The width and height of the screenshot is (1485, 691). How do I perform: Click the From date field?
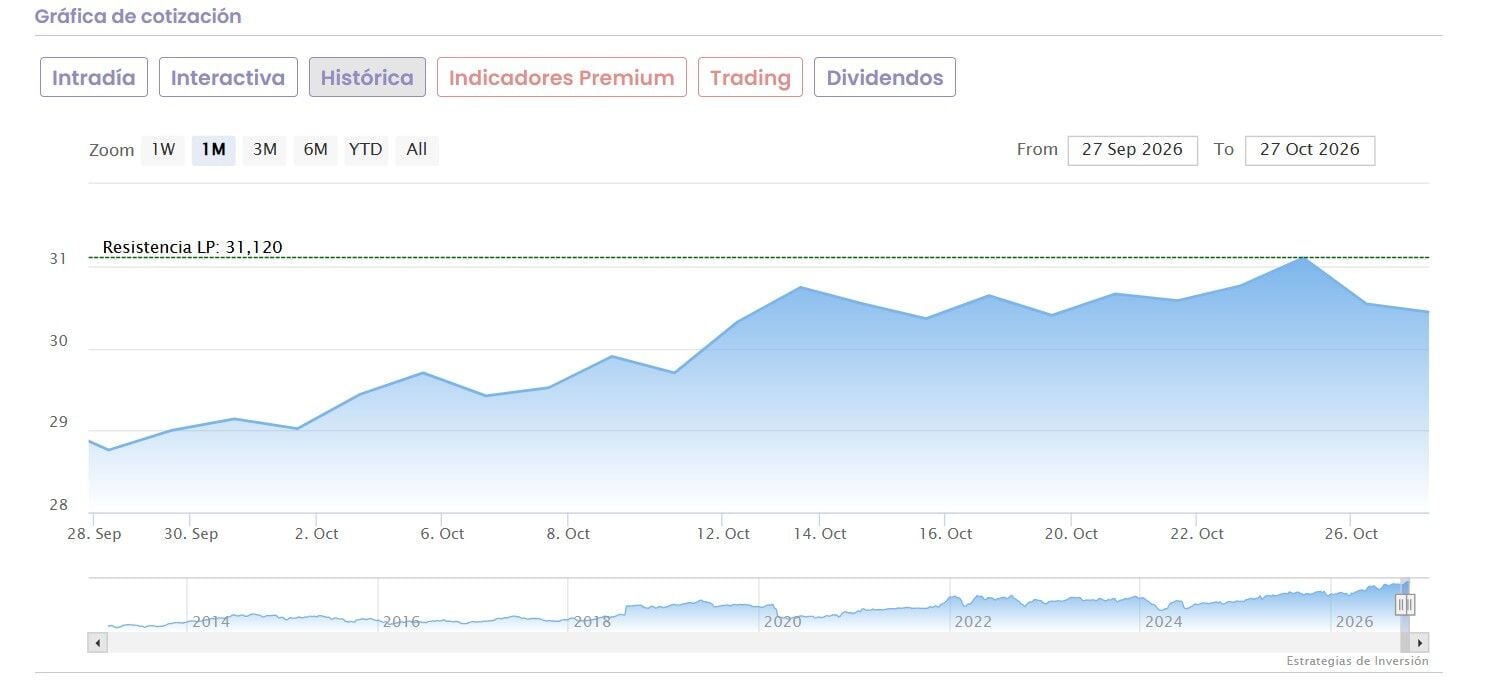(x=1133, y=150)
